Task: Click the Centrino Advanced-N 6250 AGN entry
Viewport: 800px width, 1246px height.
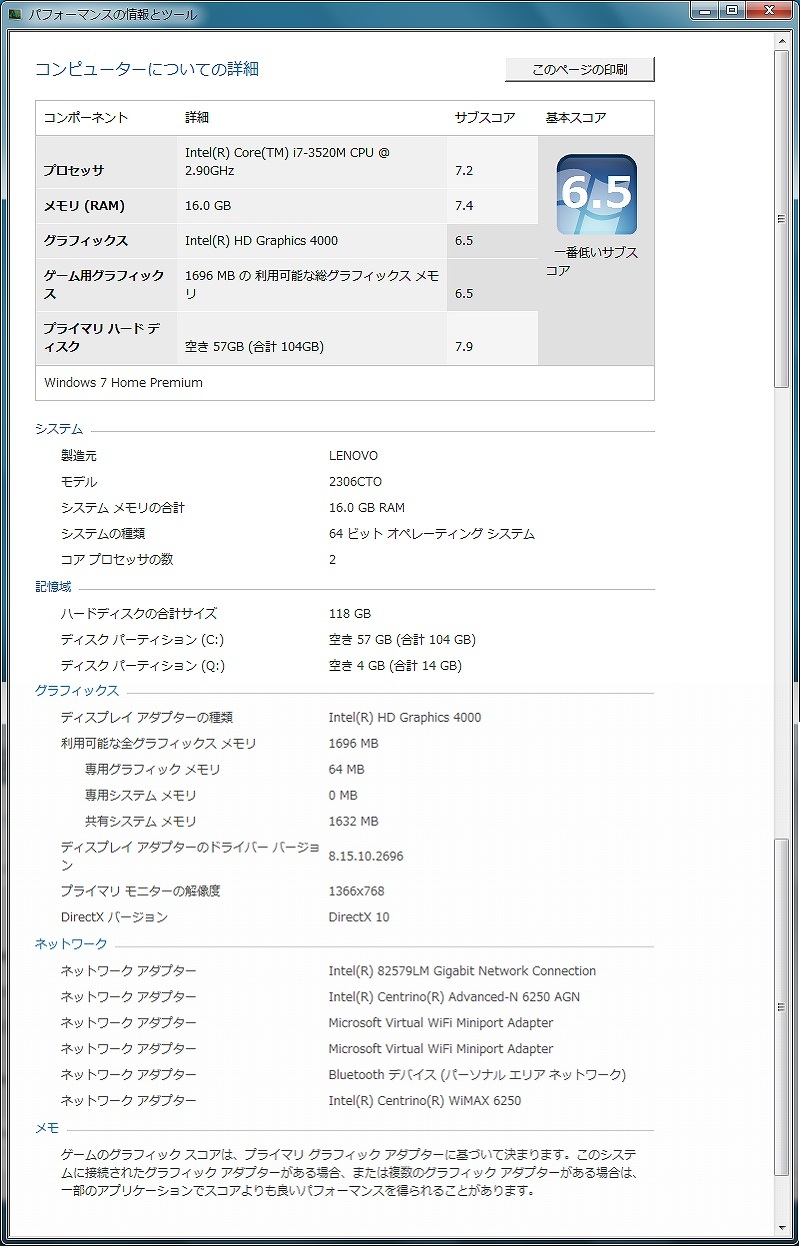Action: click(x=454, y=997)
